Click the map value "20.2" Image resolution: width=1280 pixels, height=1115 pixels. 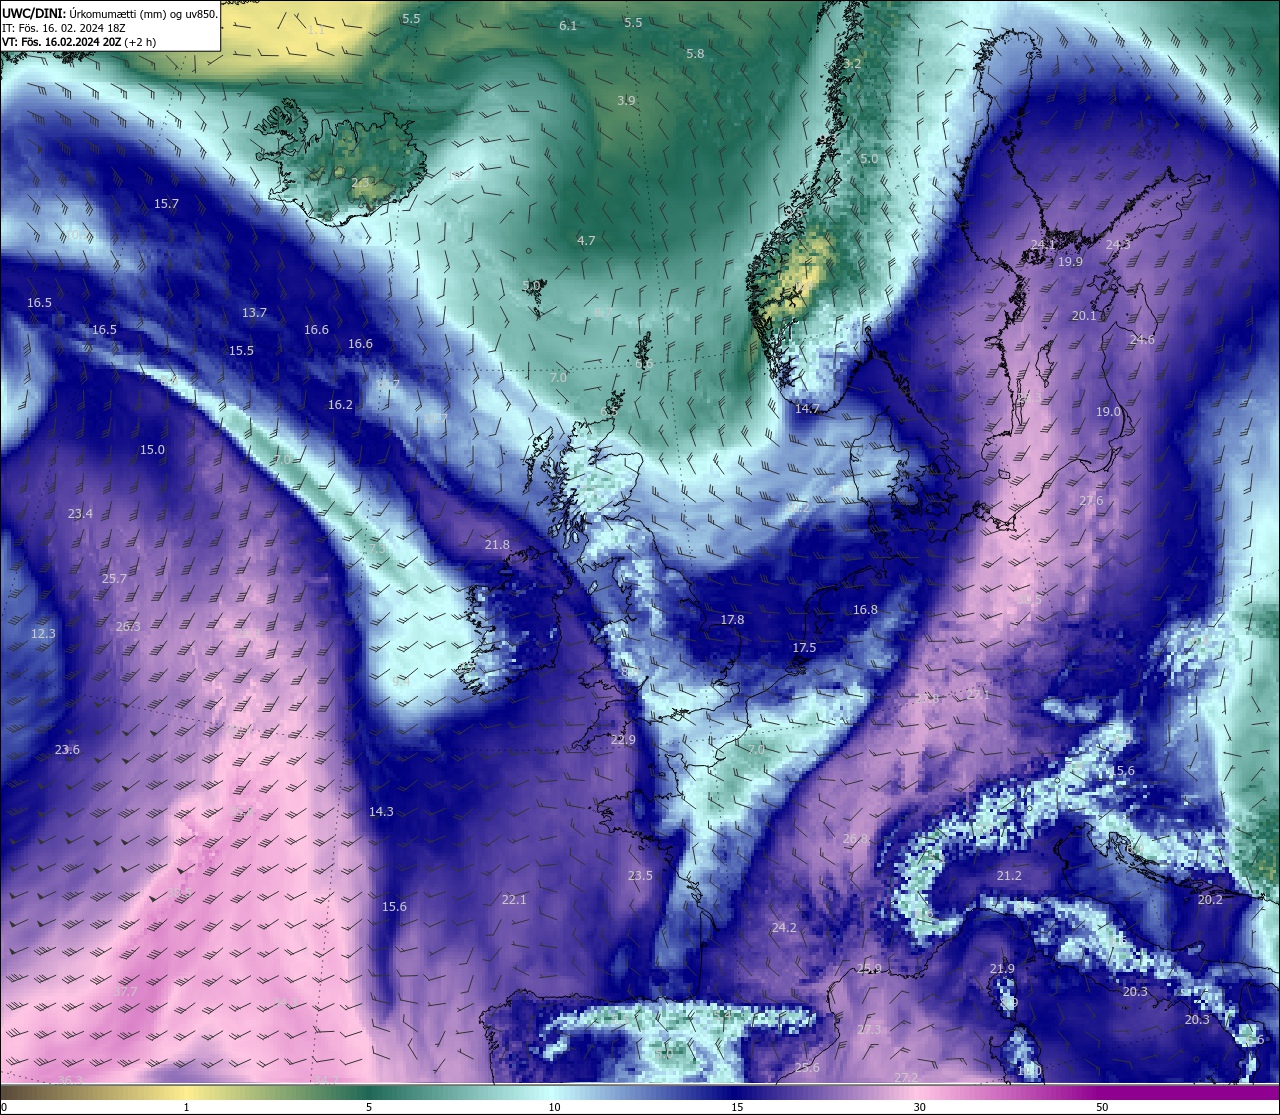(1210, 900)
